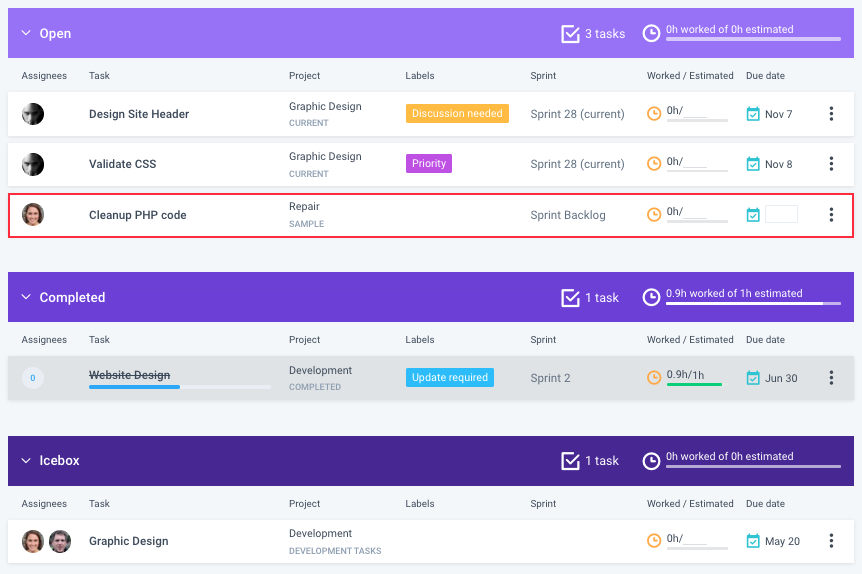Click the task checkbox icon in the Icebox header
This screenshot has height=574, width=862.
[x=570, y=461]
